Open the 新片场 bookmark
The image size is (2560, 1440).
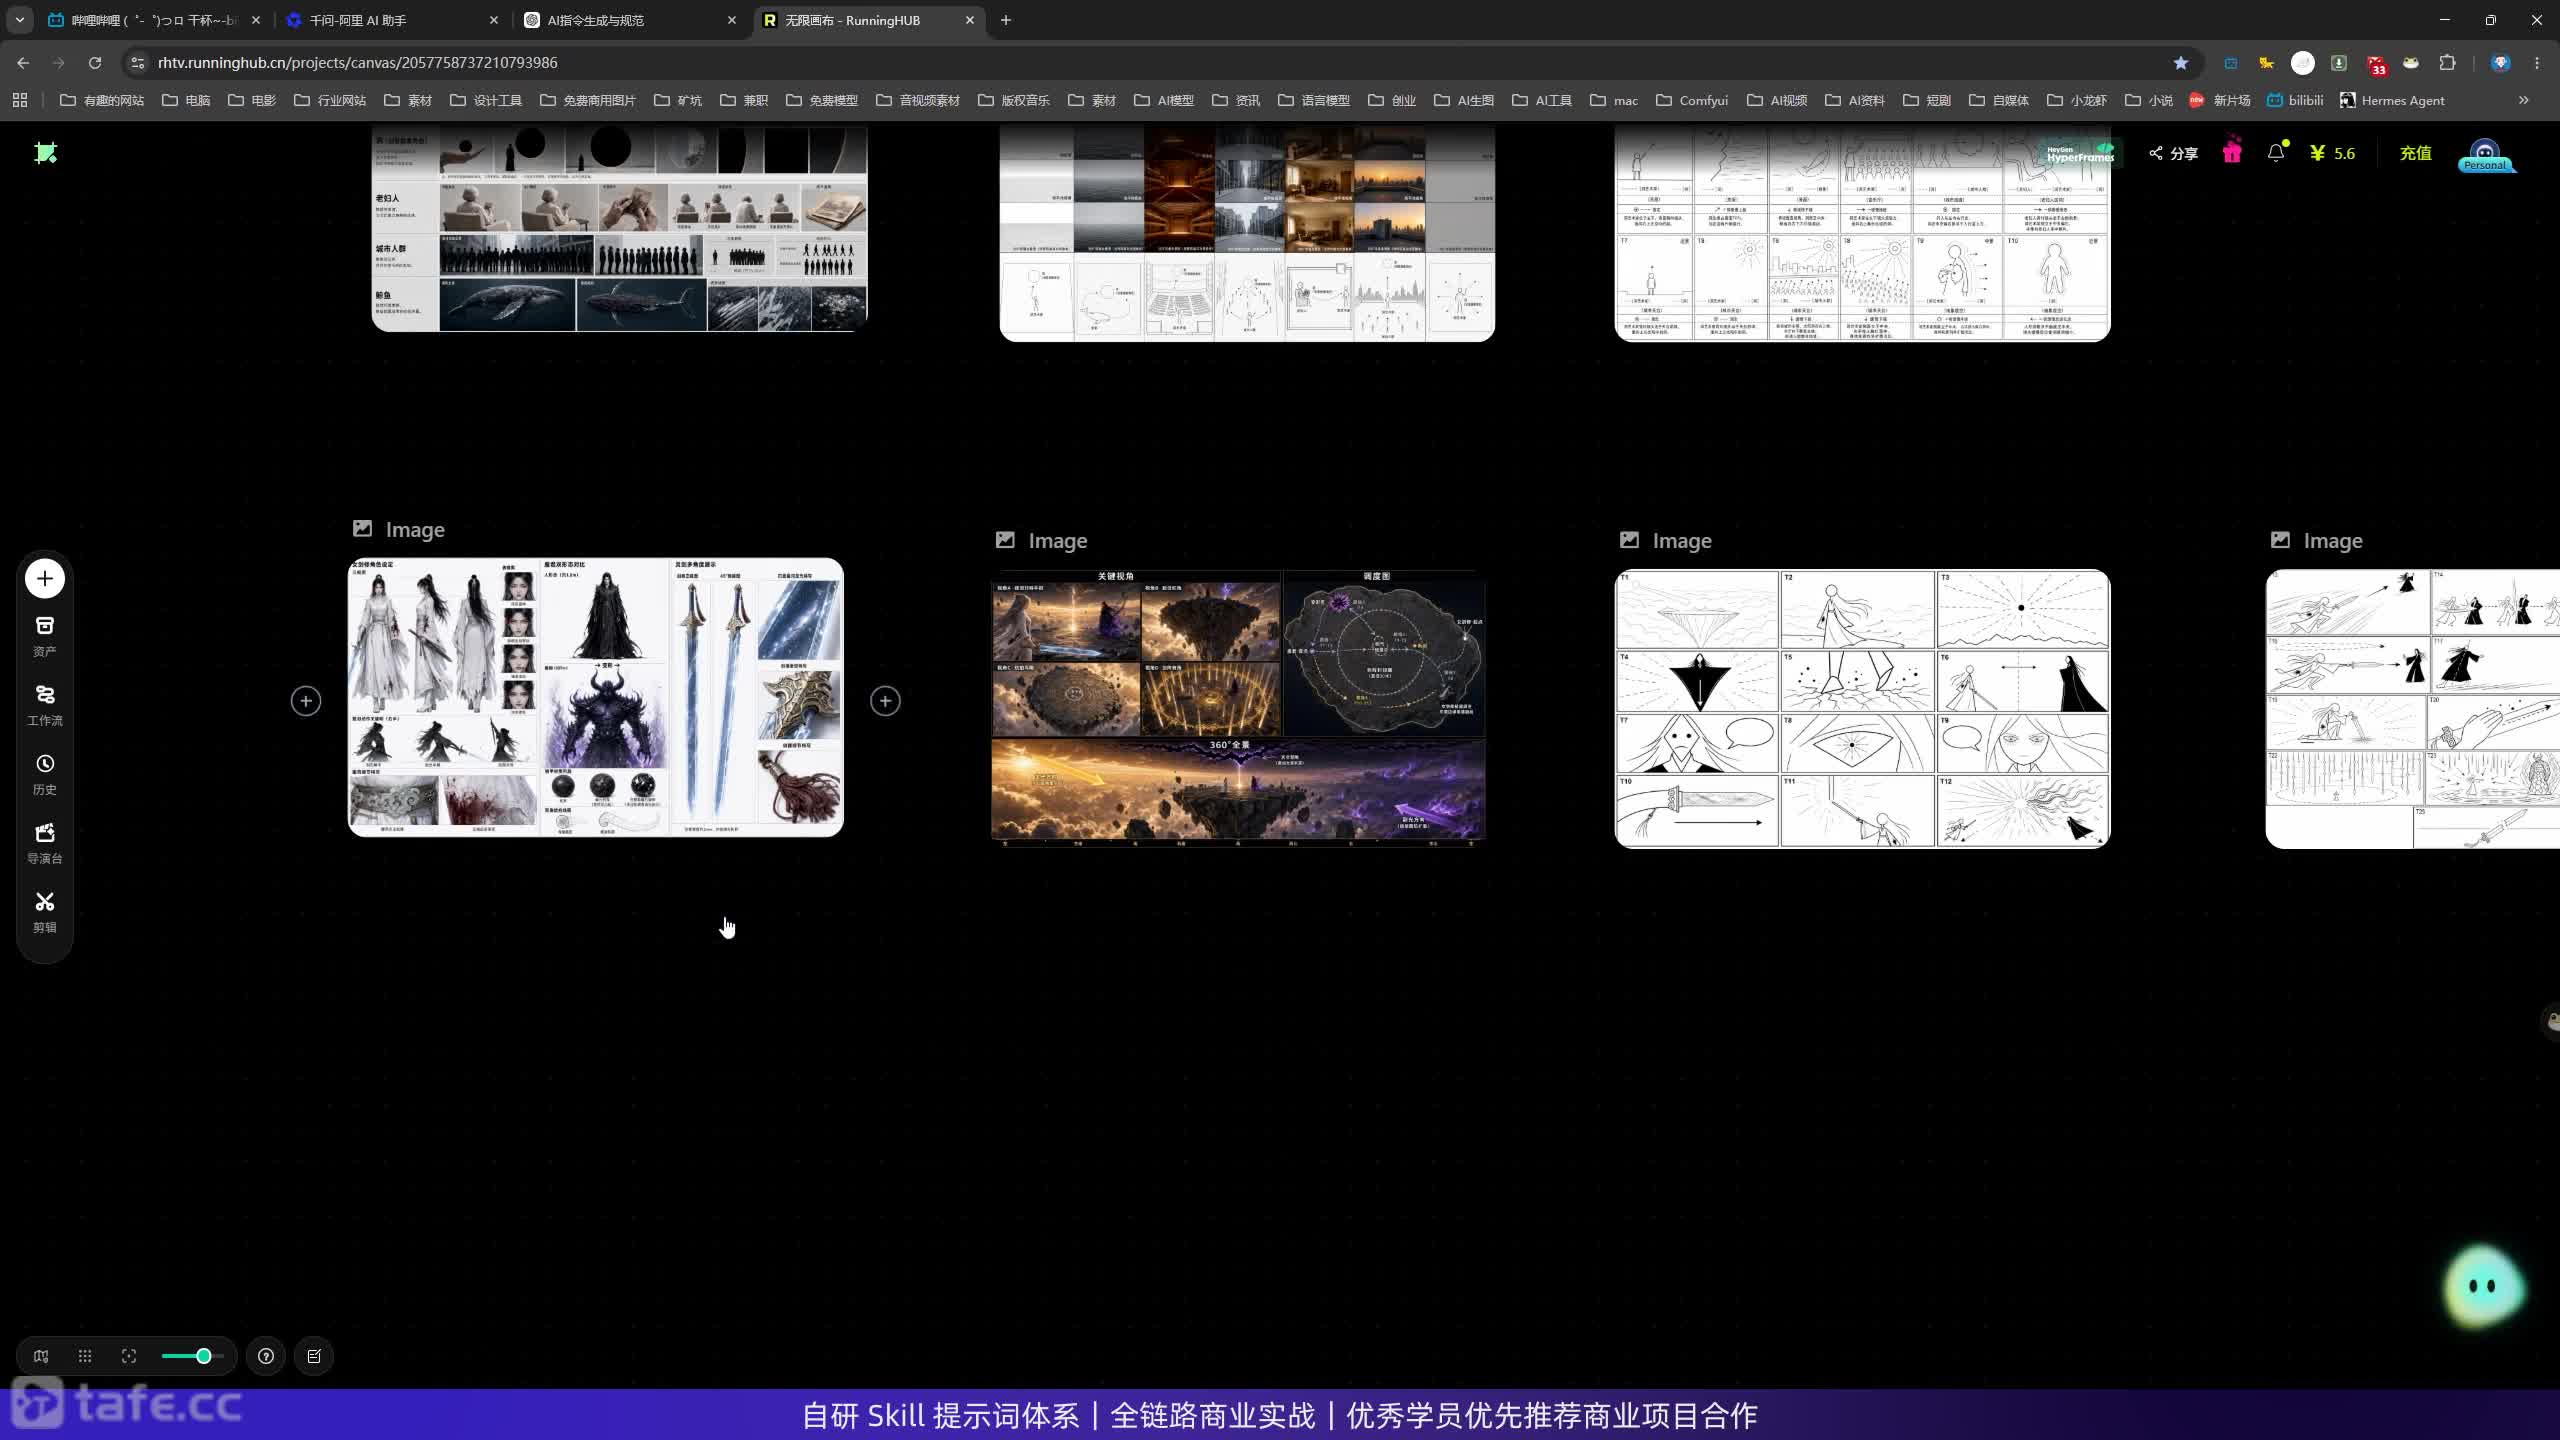2220,100
